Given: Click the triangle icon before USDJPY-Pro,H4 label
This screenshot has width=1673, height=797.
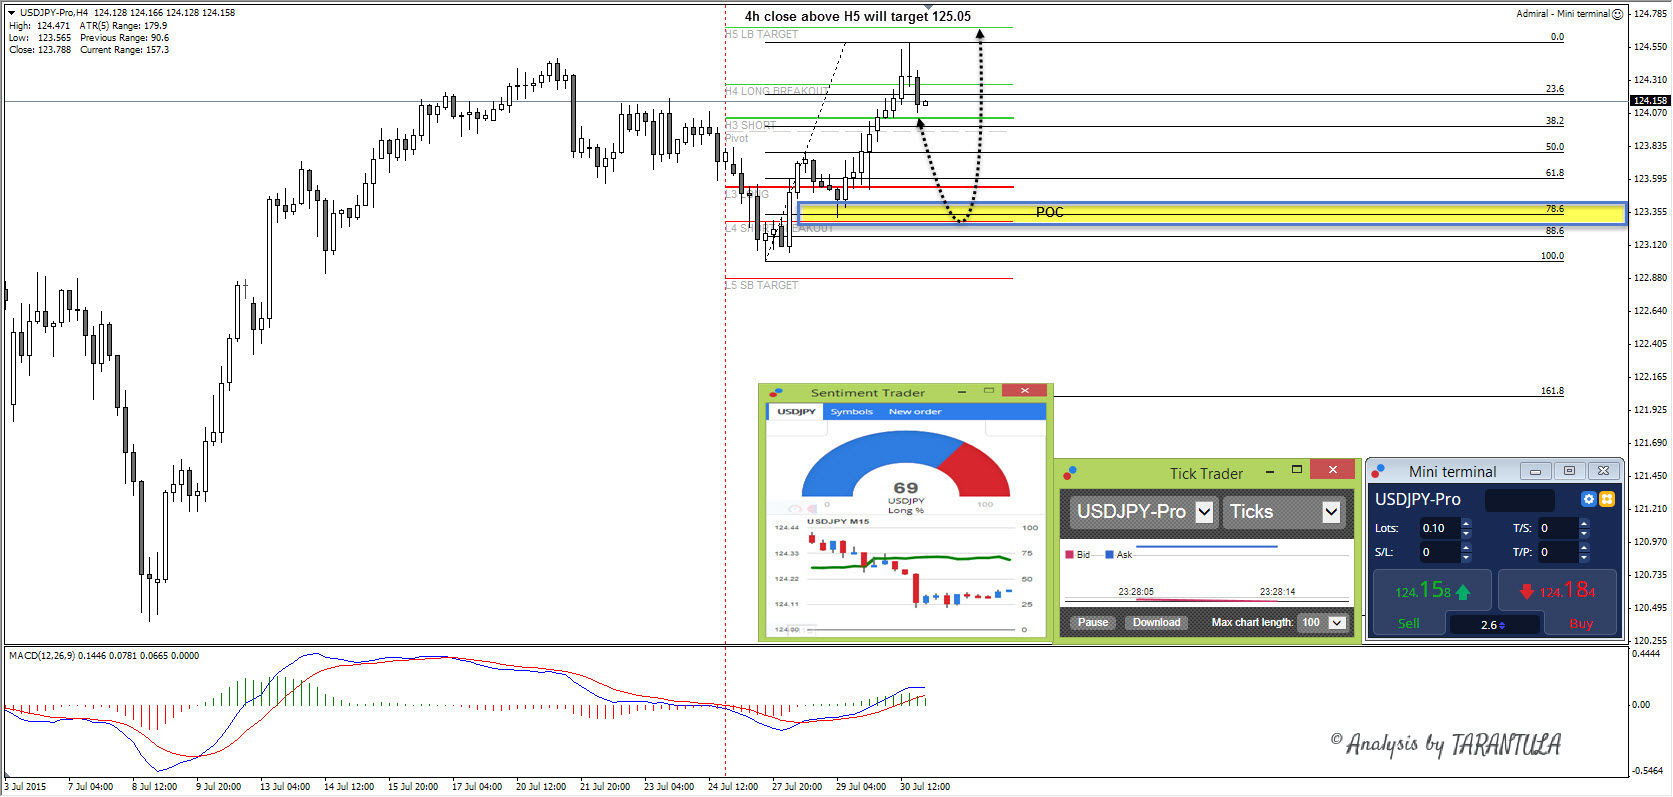Looking at the screenshot, I should [12, 13].
